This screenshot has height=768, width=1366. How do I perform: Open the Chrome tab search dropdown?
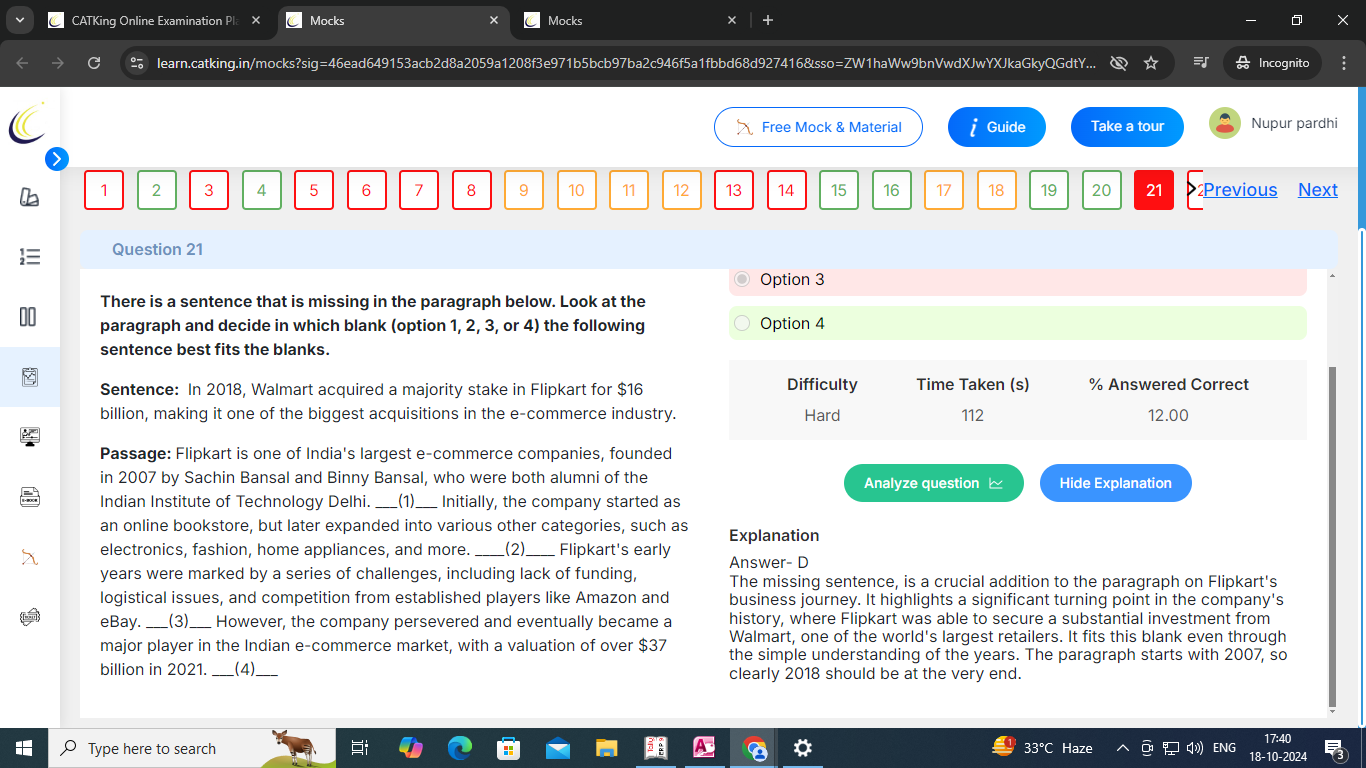(20, 20)
